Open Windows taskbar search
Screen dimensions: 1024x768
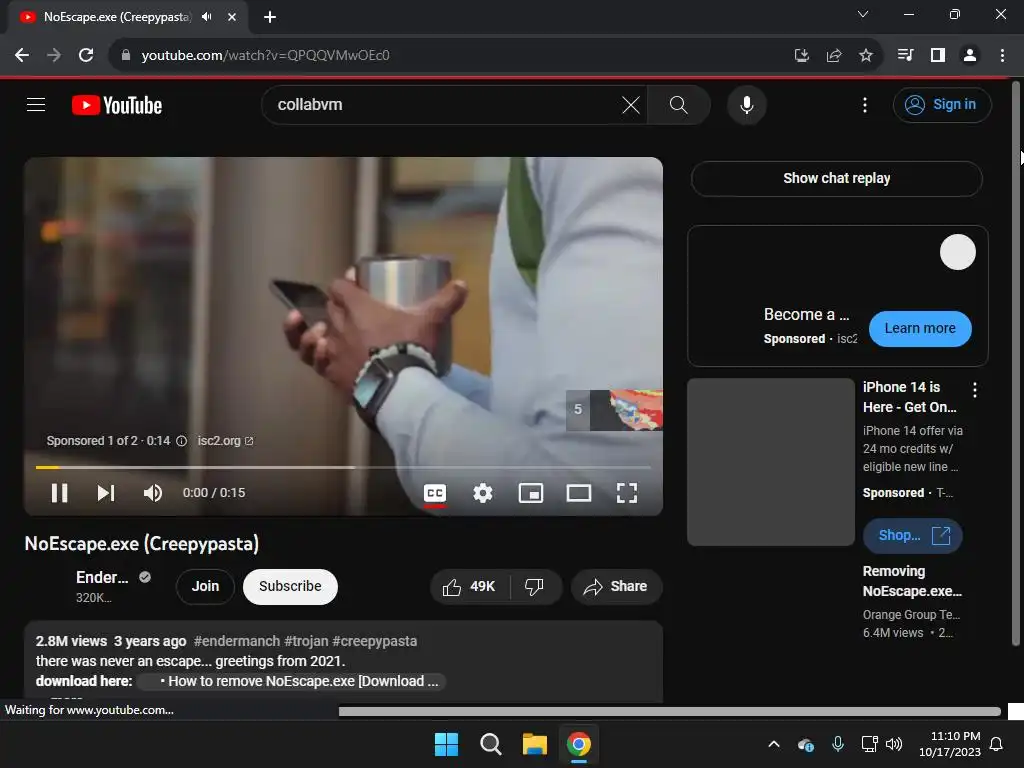(x=490, y=744)
